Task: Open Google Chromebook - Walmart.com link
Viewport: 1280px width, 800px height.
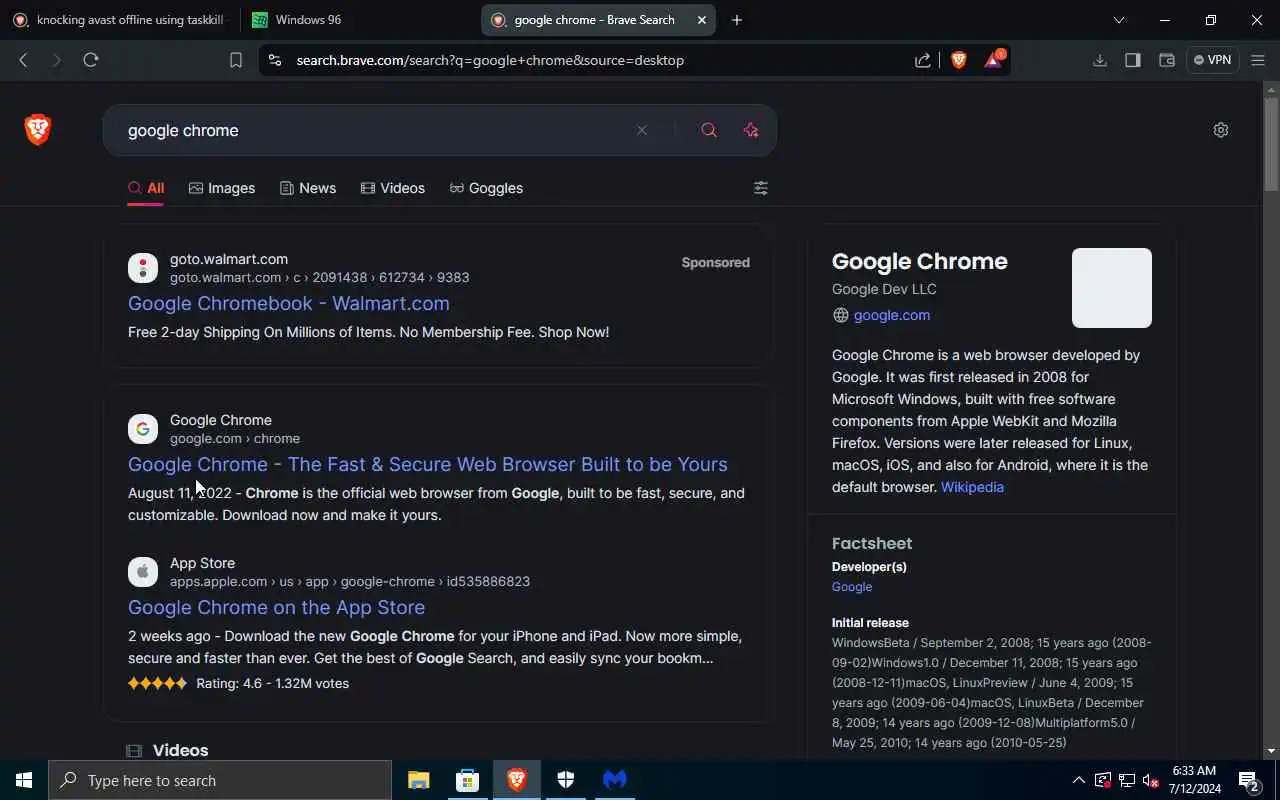Action: [x=289, y=303]
